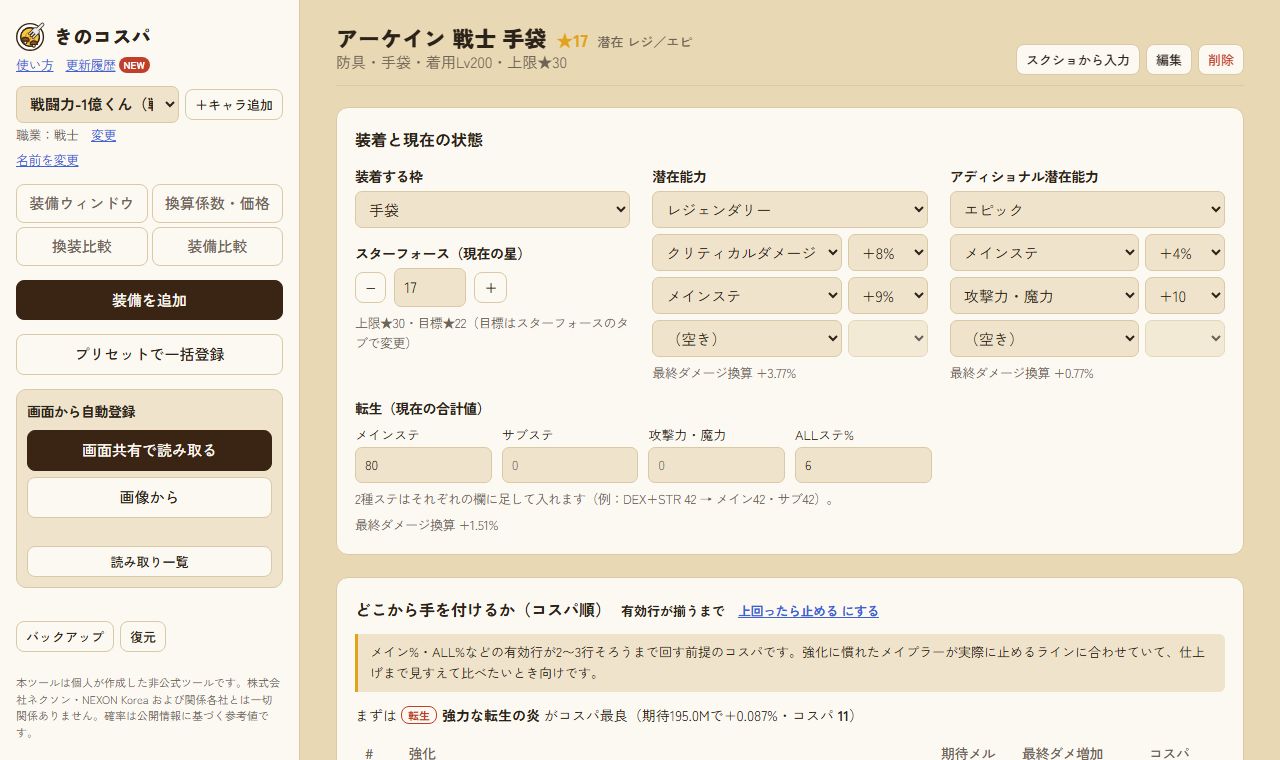Open the character selector 戦闘力-1億くん dropdown
This screenshot has height=760, width=1280.
(97, 105)
